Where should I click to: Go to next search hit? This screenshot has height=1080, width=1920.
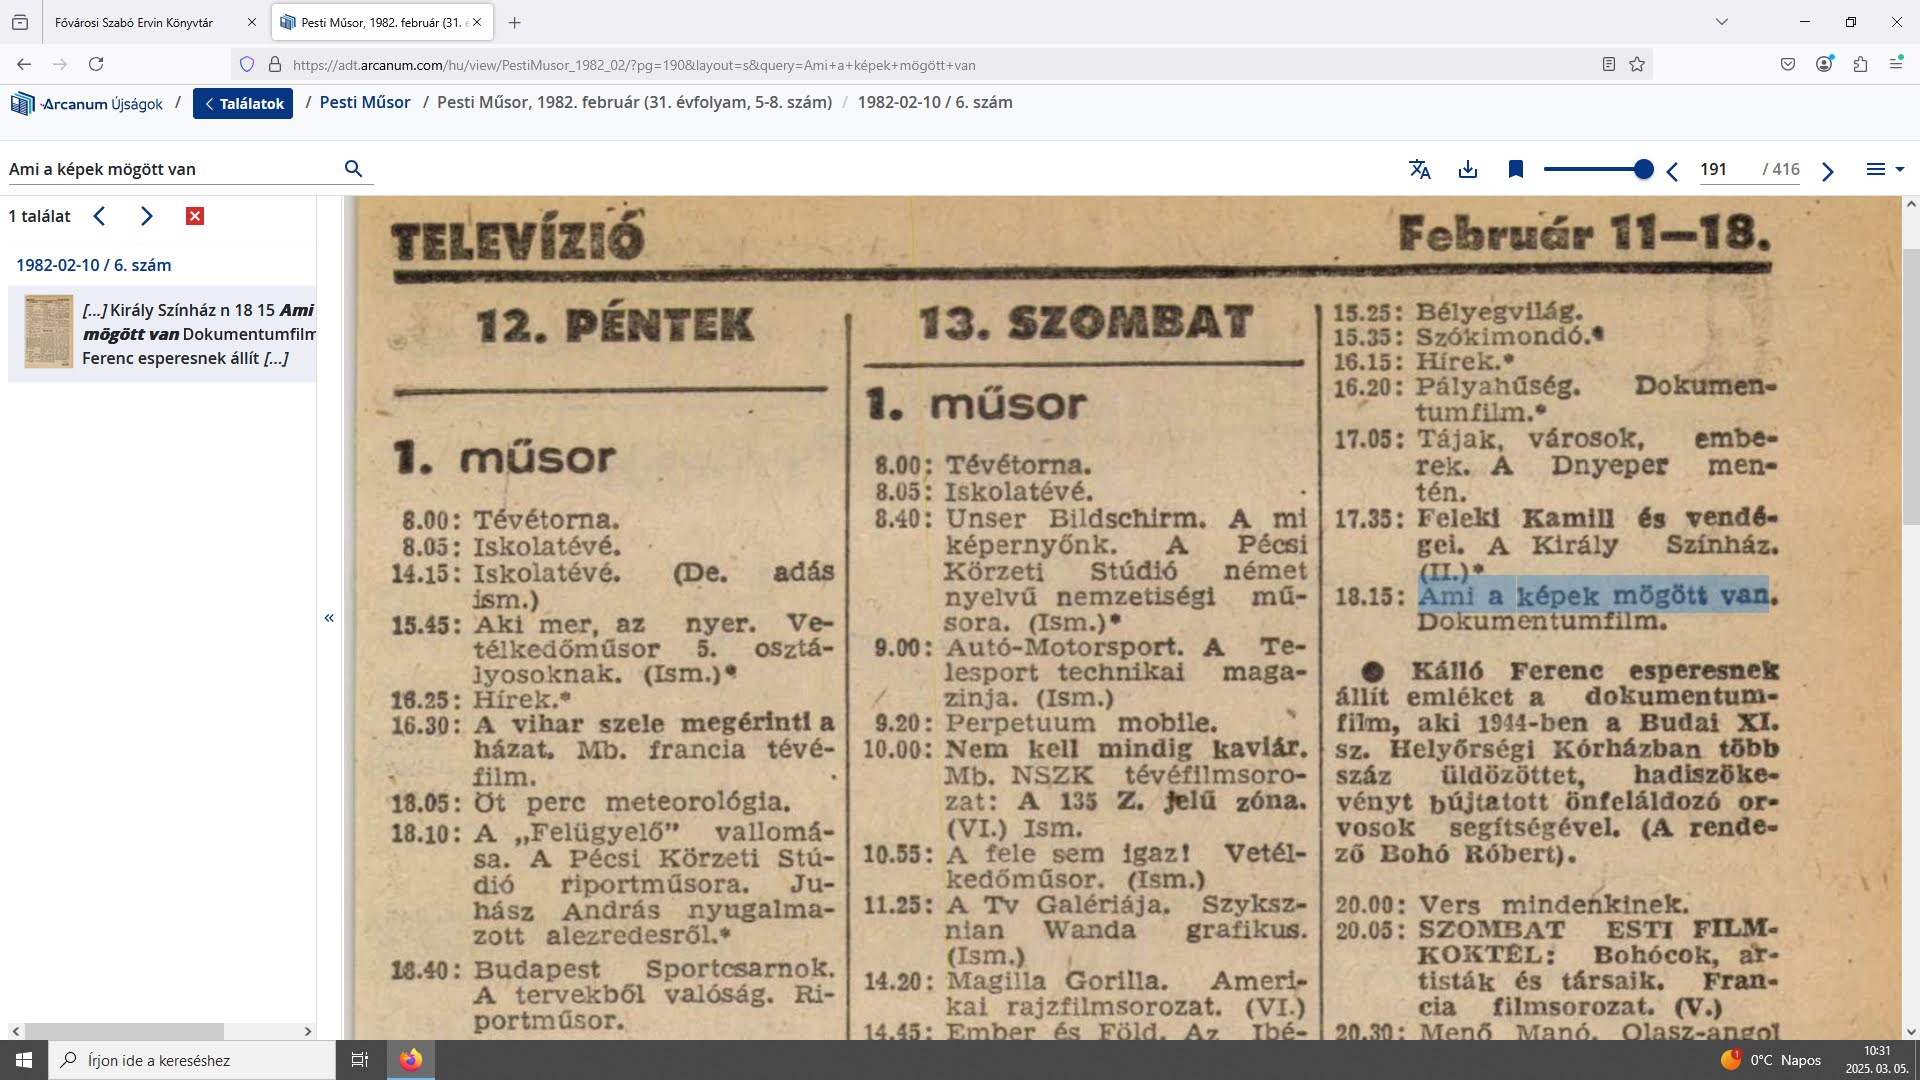[x=147, y=216]
